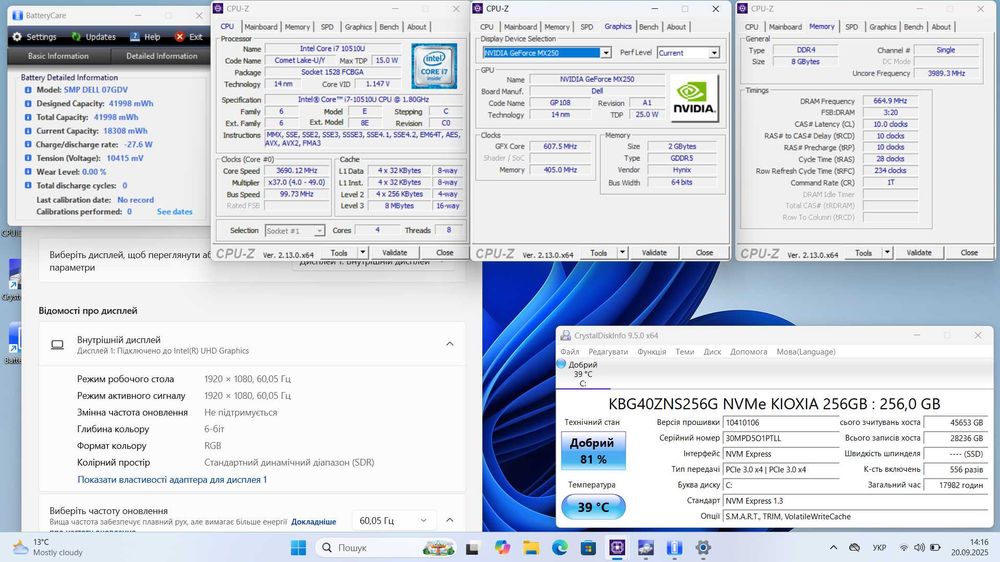The width and height of the screenshot is (1000, 562).
Task: Open SPD tab in CPU-Z Graphics window
Action: coord(587,27)
